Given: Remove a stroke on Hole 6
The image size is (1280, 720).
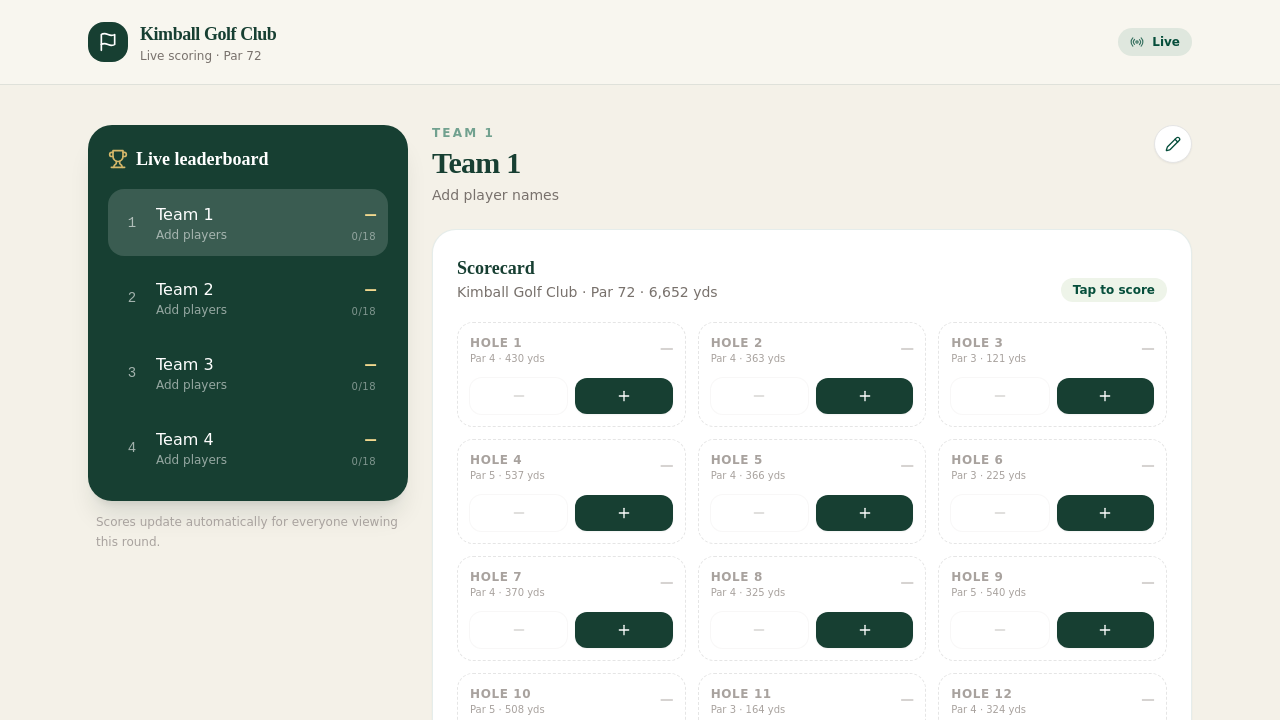Looking at the screenshot, I should (x=1000, y=513).
